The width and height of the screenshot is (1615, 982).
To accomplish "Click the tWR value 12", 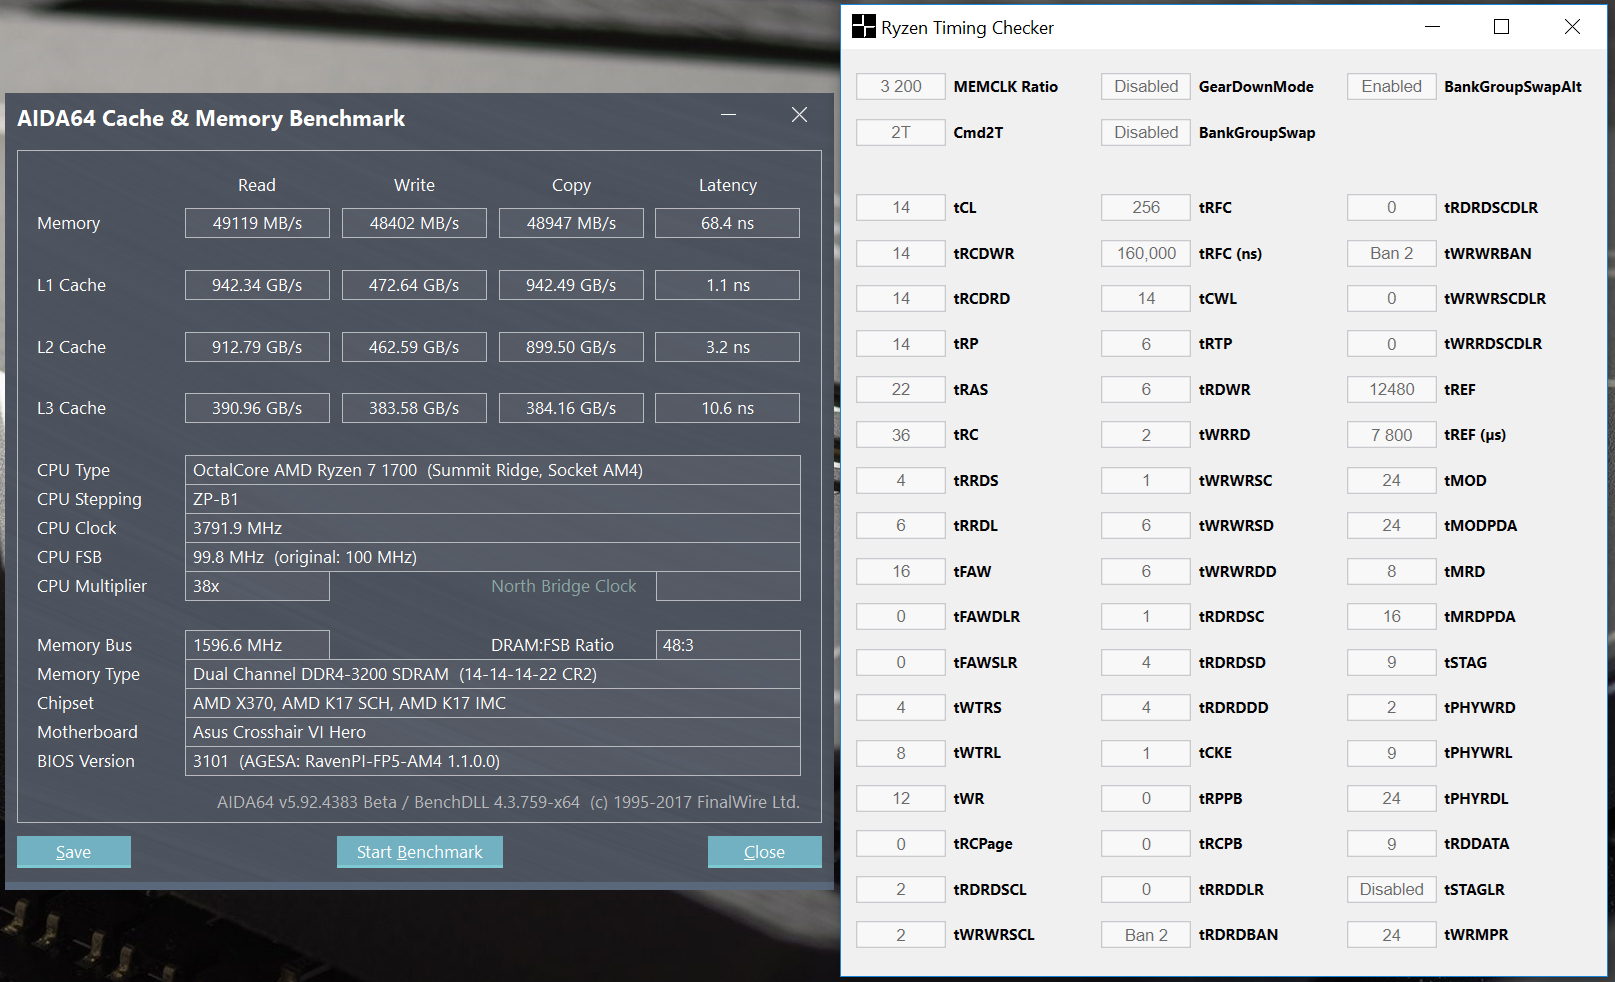I will pyautogui.click(x=901, y=798).
